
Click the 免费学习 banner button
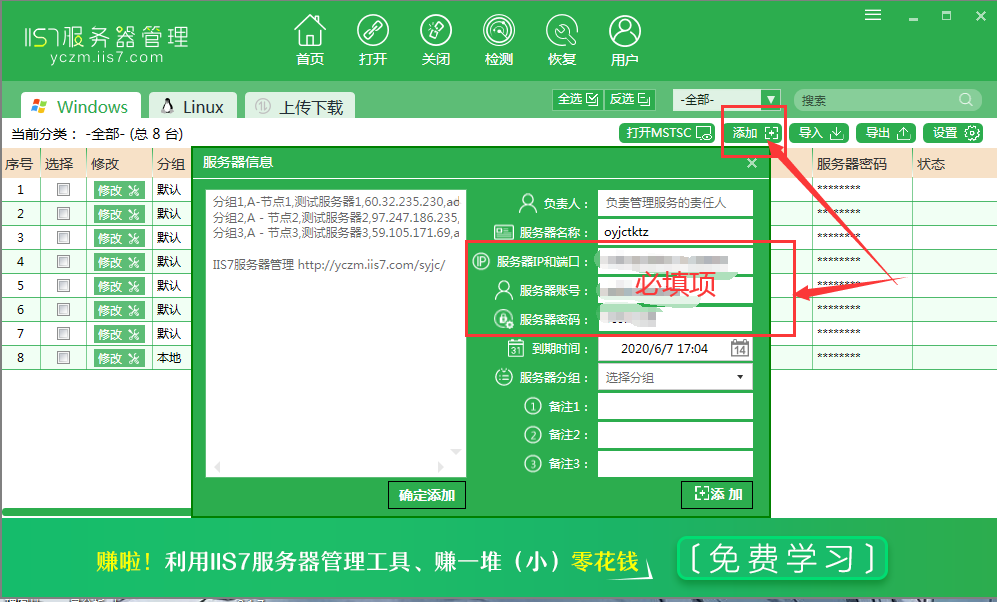[781, 559]
